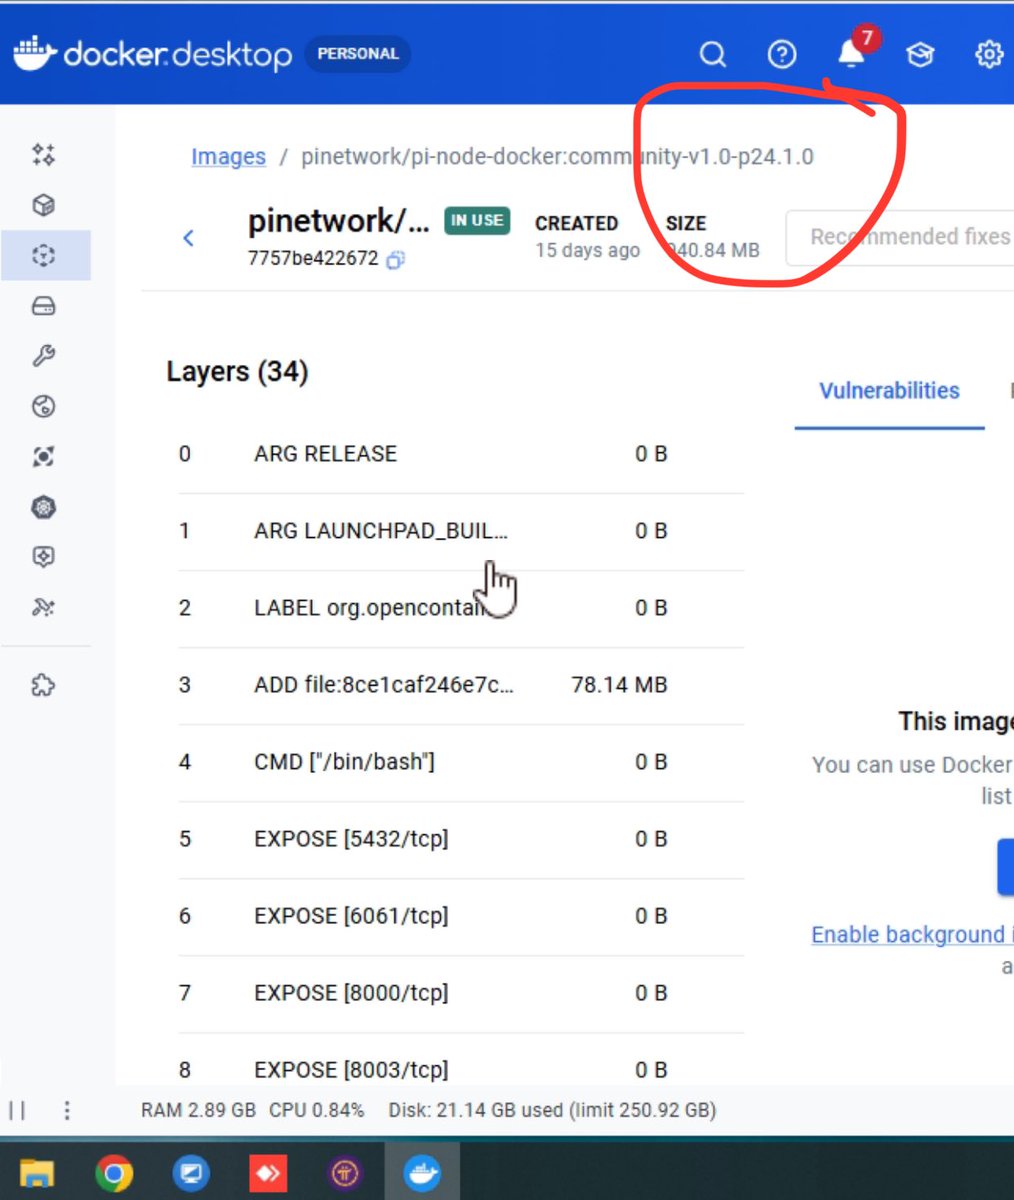Click the breadcrumb pinetwork/pi-node-docker image tag text
The width and height of the screenshot is (1014, 1200).
point(557,157)
